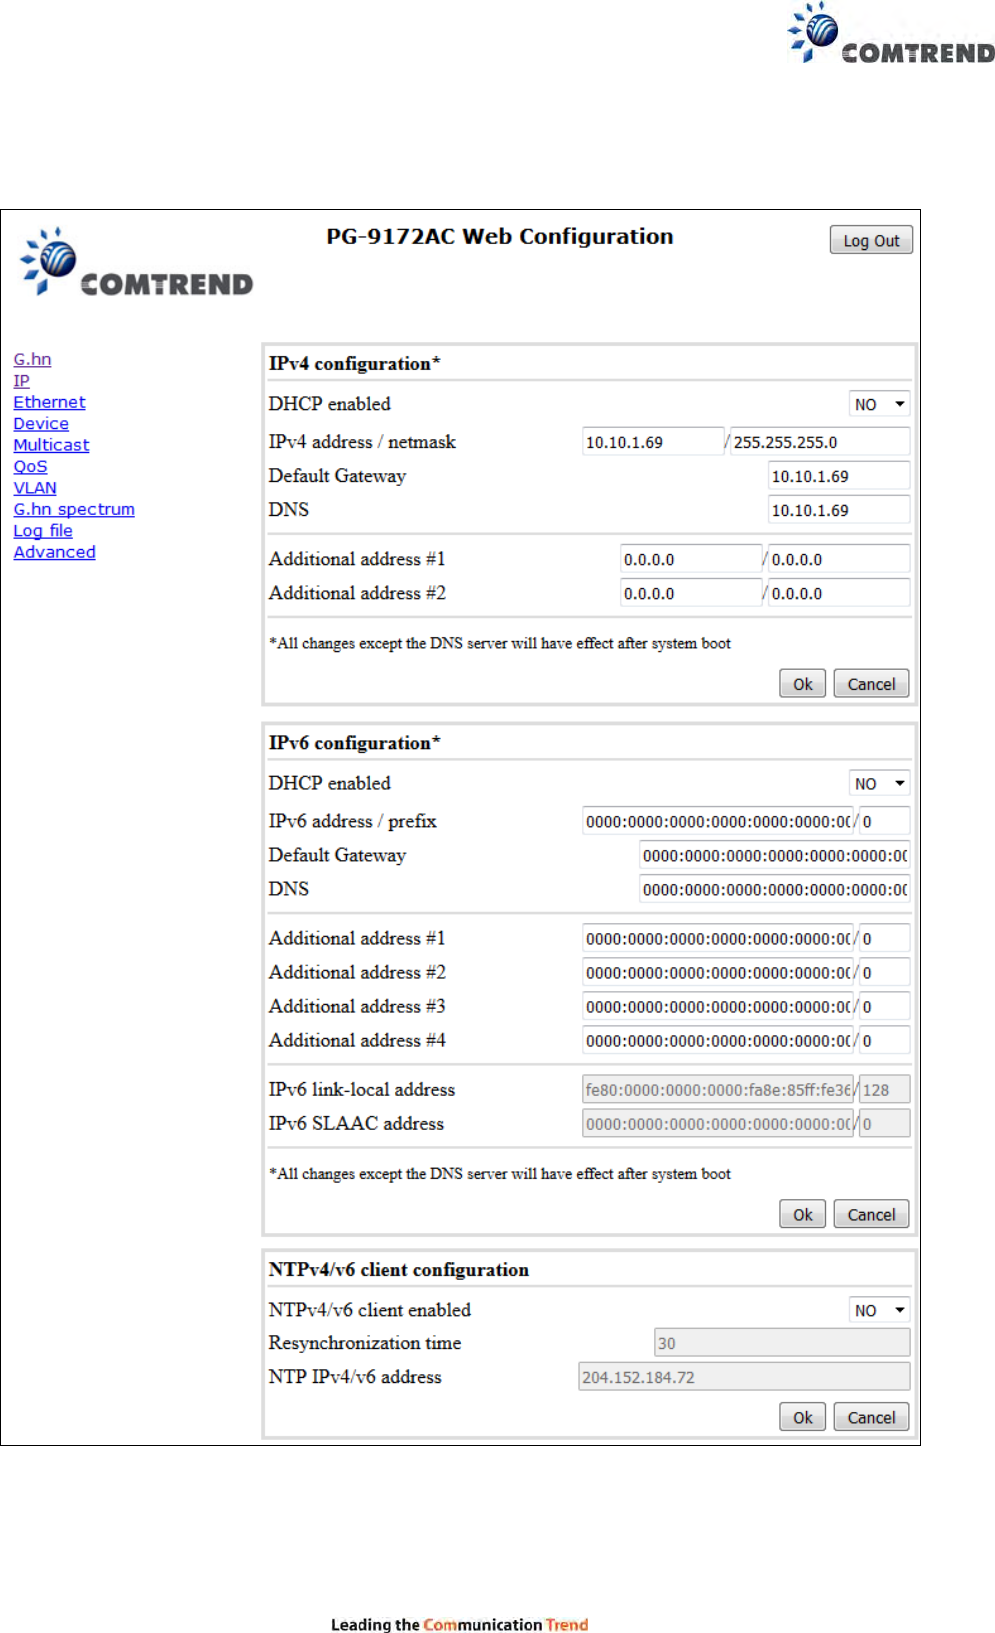995x1633 pixels.
Task: Click the IPv4 address field showing 10.10.1.69
Action: pyautogui.click(x=653, y=442)
